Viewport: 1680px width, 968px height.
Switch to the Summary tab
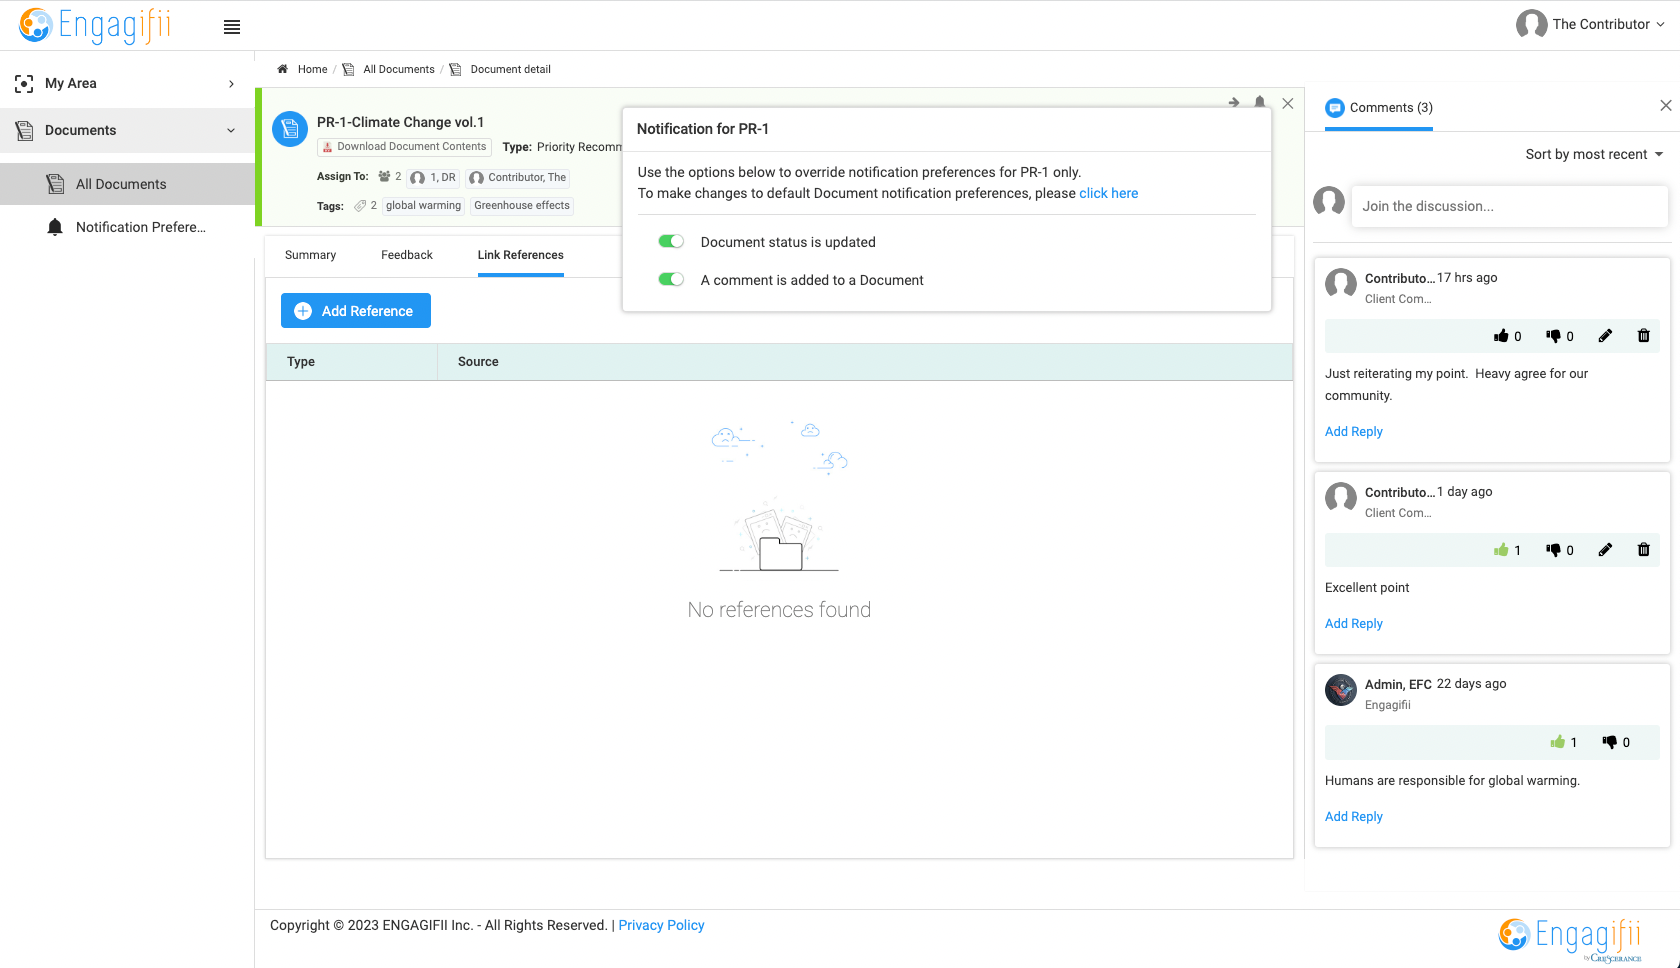(310, 255)
